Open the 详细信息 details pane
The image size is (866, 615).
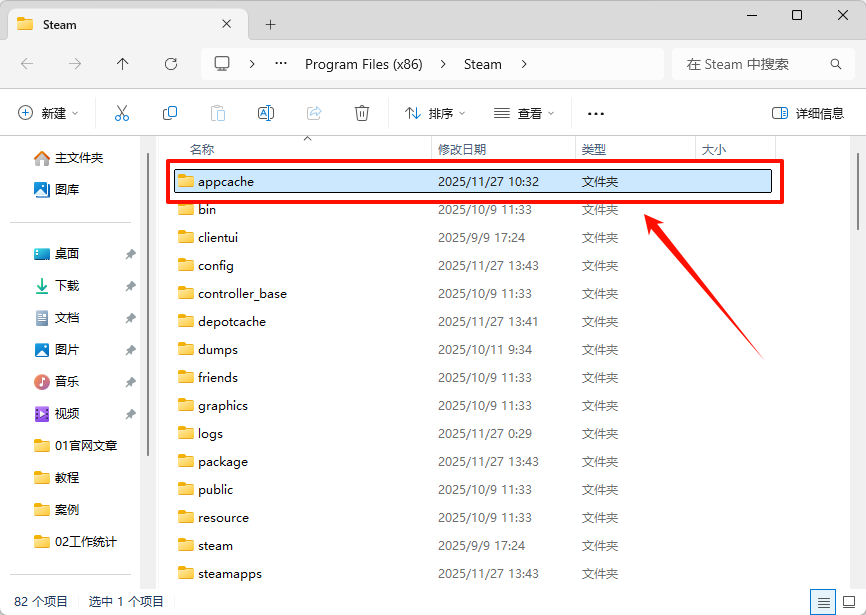tap(806, 113)
